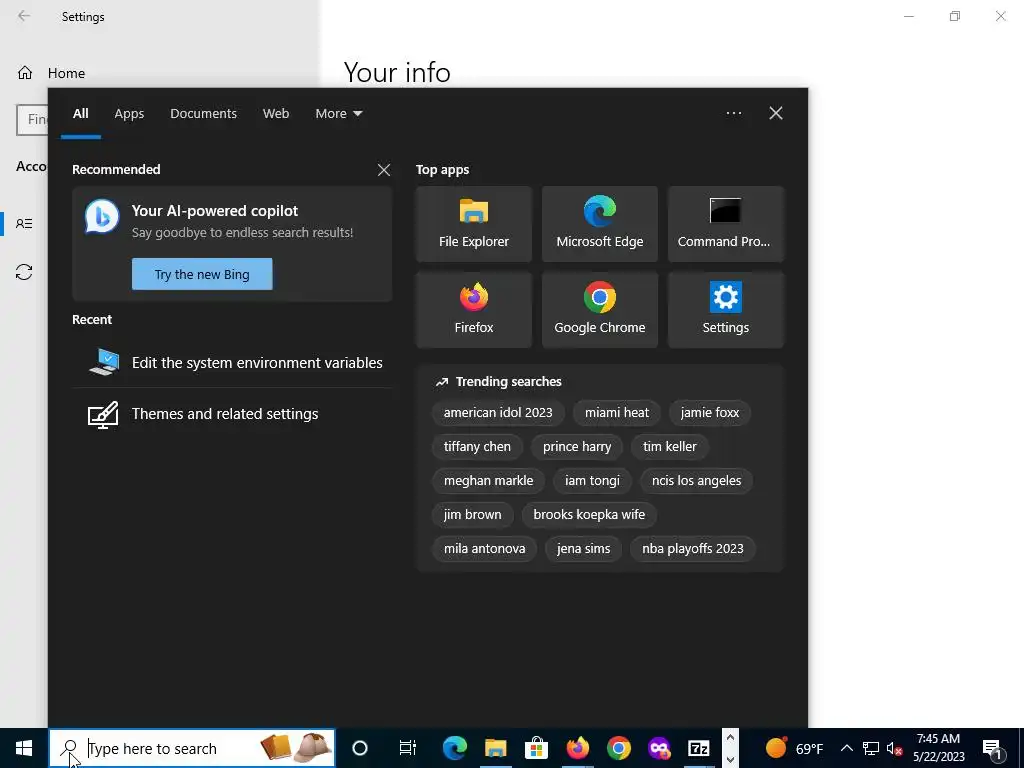Screen dimensions: 1024x768
Task: Click the search highlight illustration in search box
Action: (296, 748)
